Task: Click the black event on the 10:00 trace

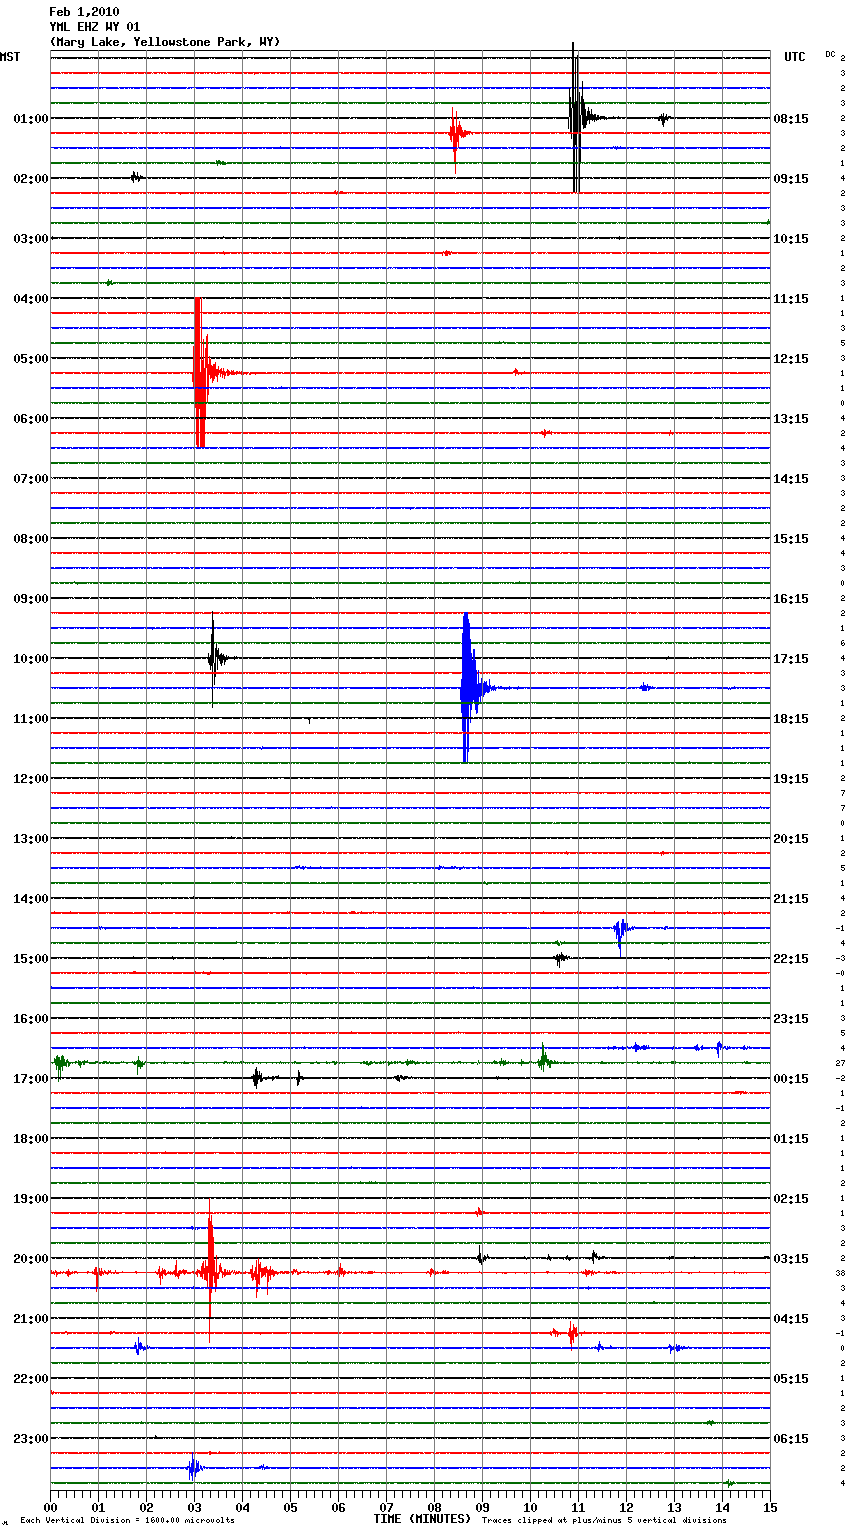Action: click(x=213, y=658)
